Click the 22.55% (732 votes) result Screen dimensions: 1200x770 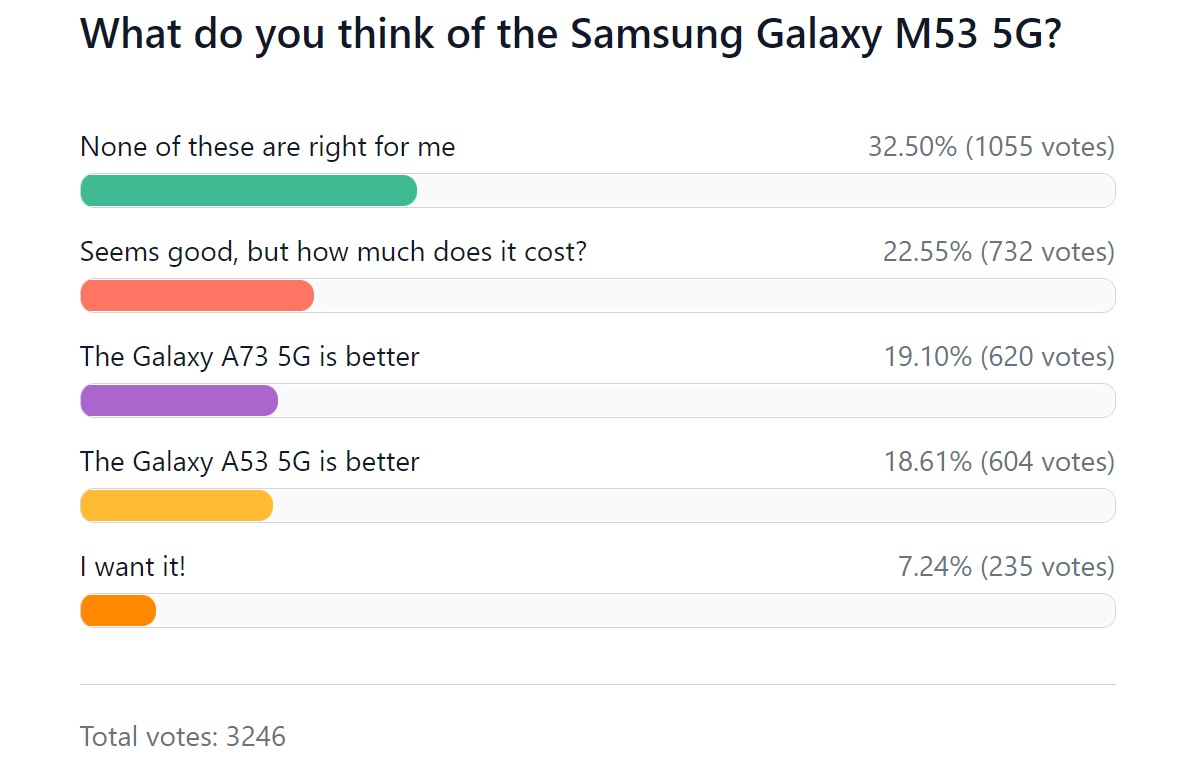pos(998,252)
